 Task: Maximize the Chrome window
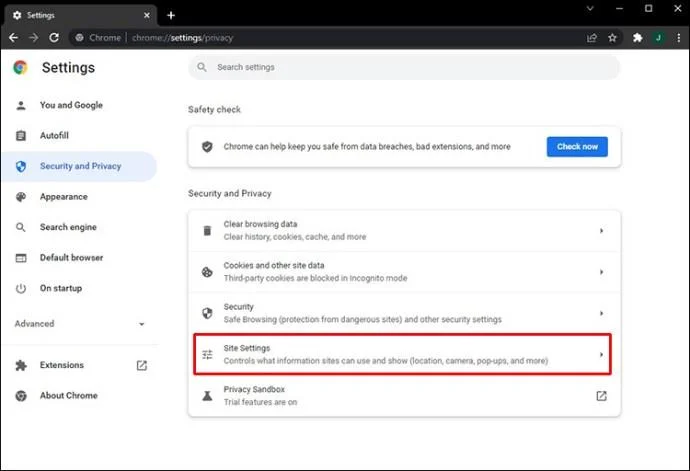click(x=649, y=8)
